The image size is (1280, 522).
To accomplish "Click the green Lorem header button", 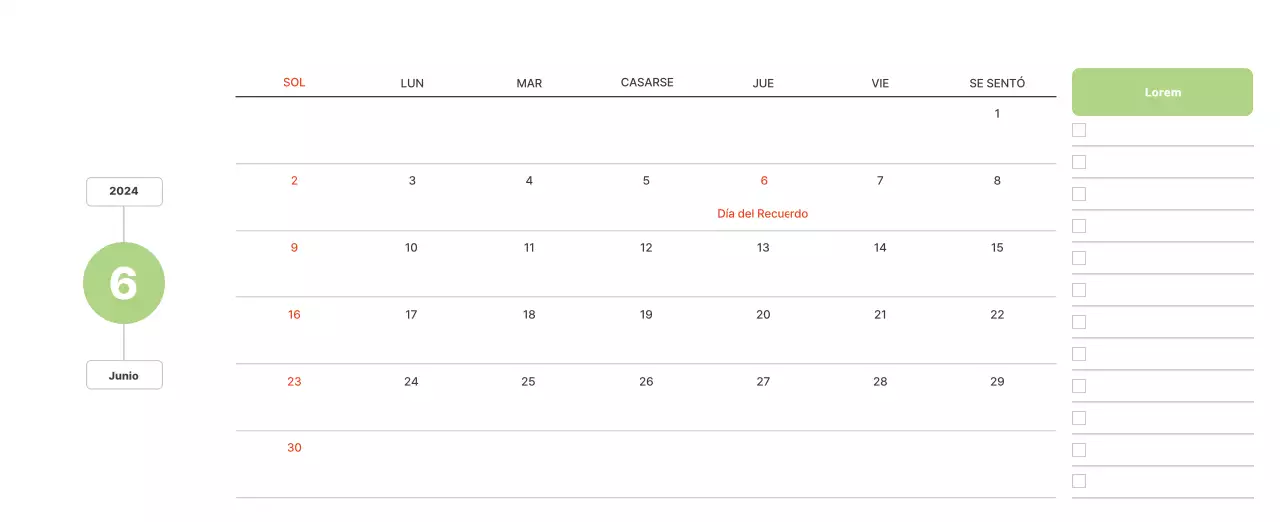I will pos(1162,92).
